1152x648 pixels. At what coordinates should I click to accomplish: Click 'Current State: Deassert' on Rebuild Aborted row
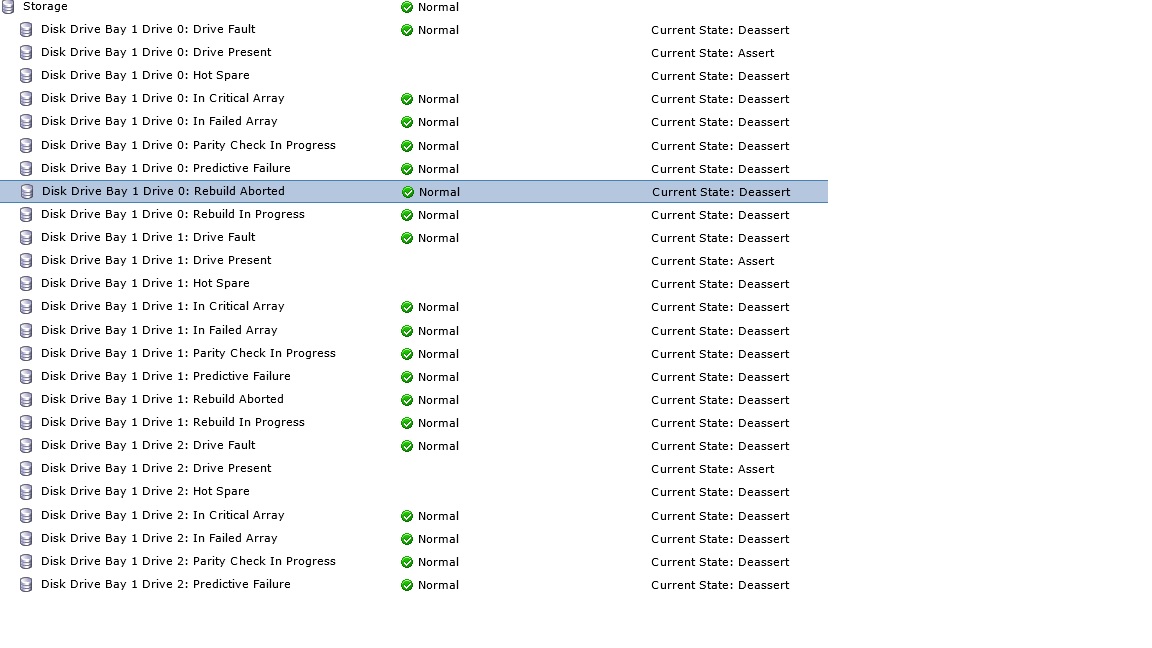click(720, 191)
